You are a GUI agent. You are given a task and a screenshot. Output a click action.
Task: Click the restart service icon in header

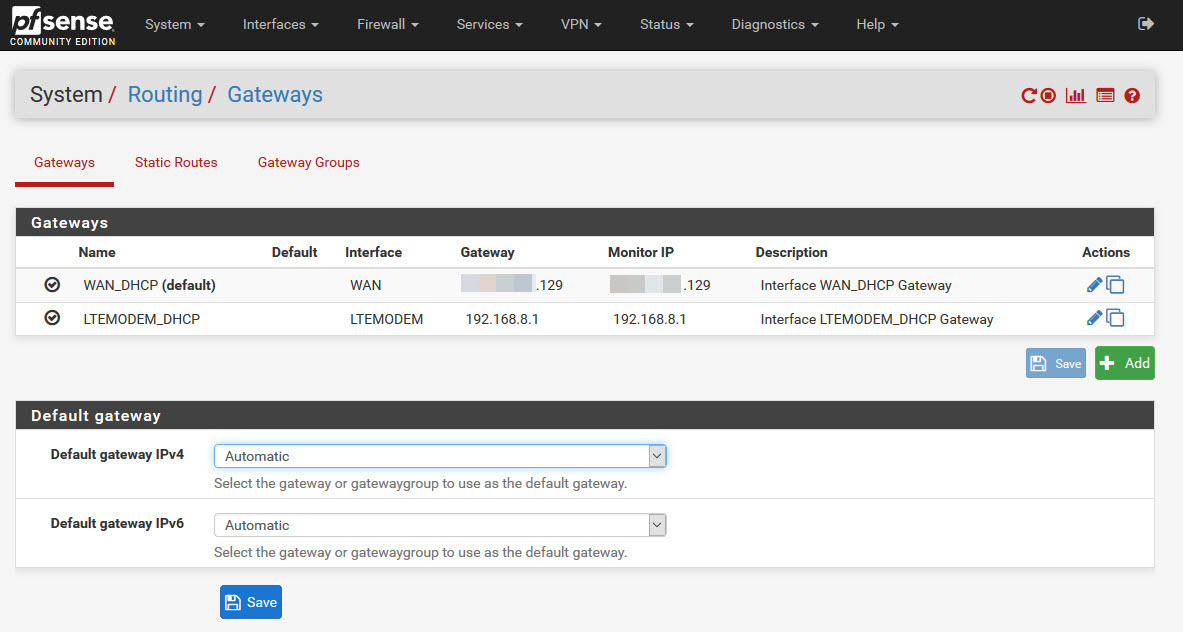(1028, 96)
